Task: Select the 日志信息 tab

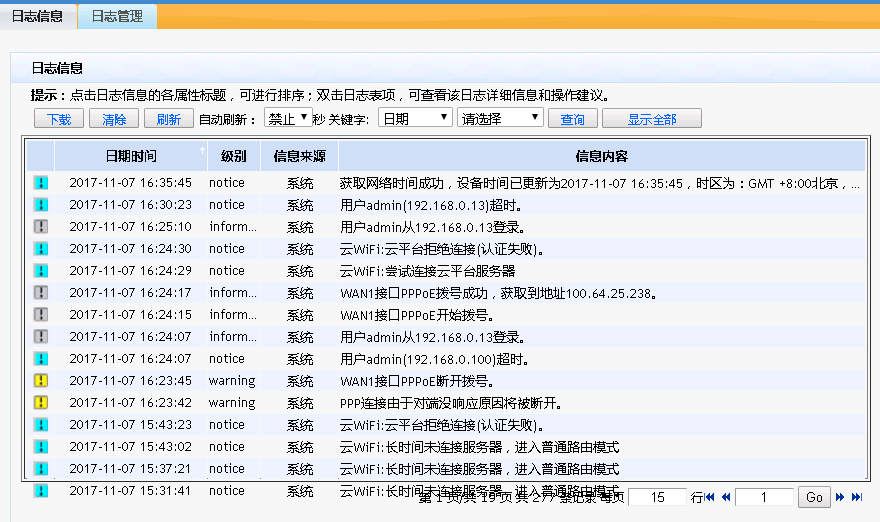Action: (x=38, y=16)
